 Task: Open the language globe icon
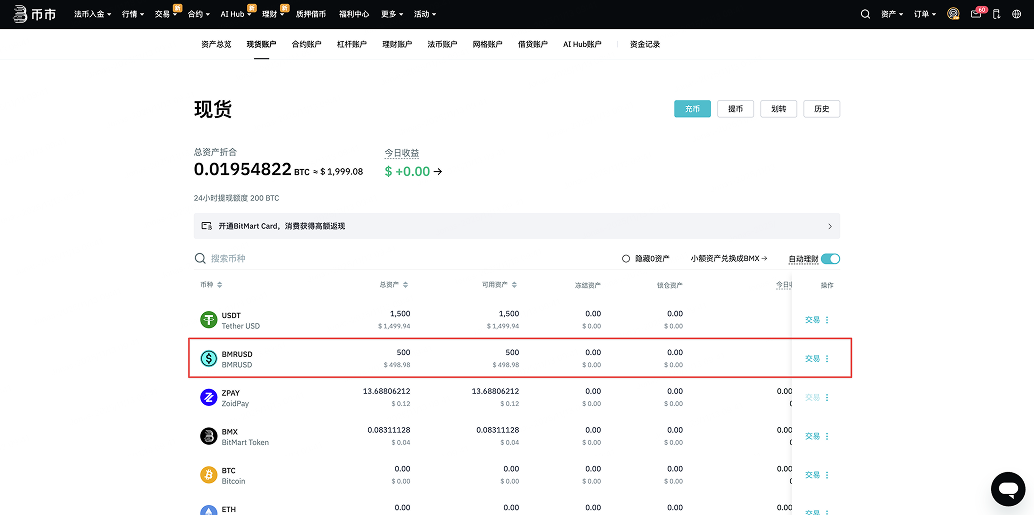coord(1000,14)
